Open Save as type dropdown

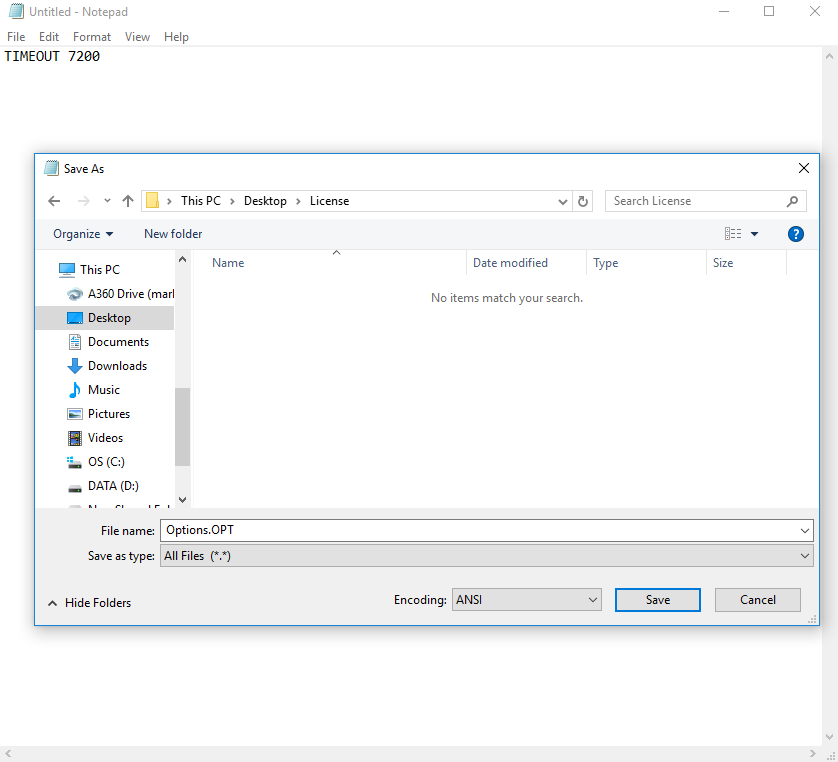point(486,556)
